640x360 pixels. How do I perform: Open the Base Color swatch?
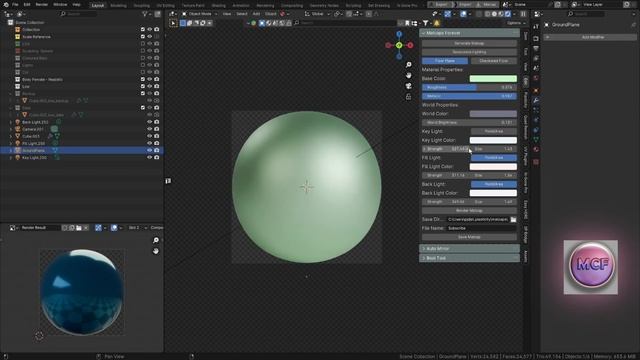coord(493,78)
